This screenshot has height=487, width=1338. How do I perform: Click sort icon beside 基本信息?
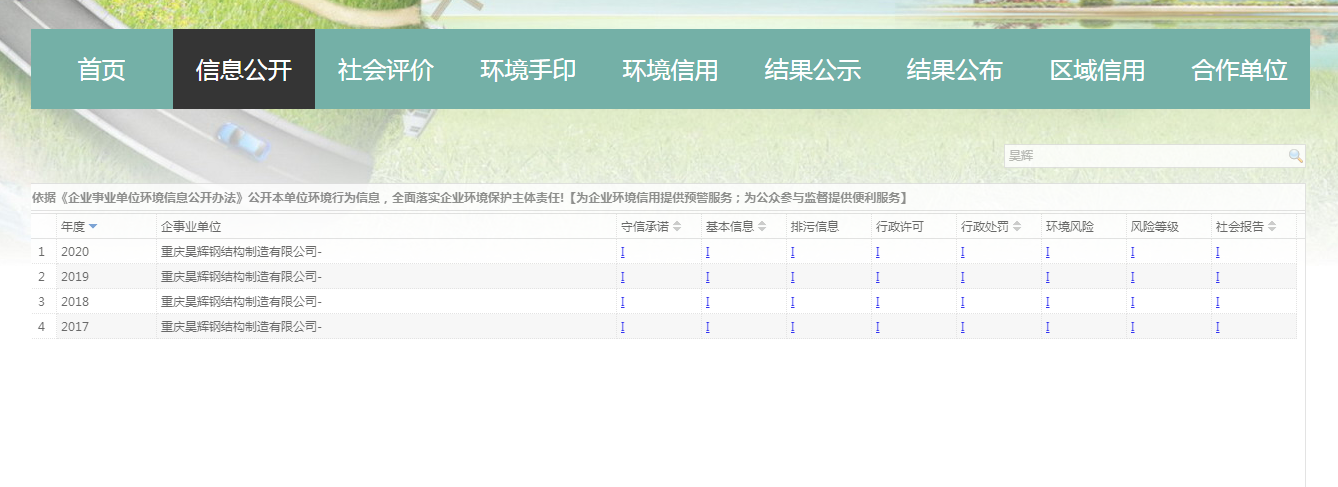(x=762, y=227)
